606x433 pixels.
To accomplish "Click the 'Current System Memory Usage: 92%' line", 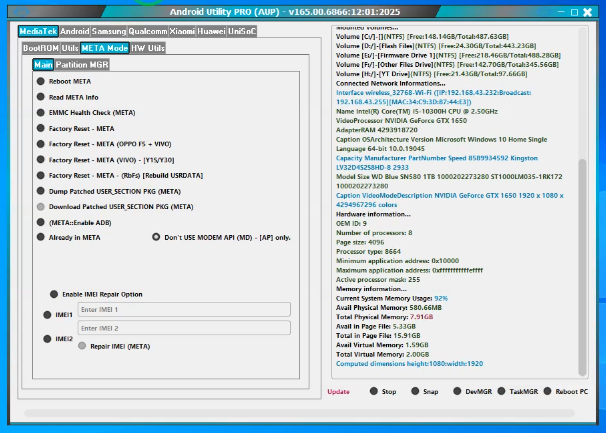I will pos(392,298).
